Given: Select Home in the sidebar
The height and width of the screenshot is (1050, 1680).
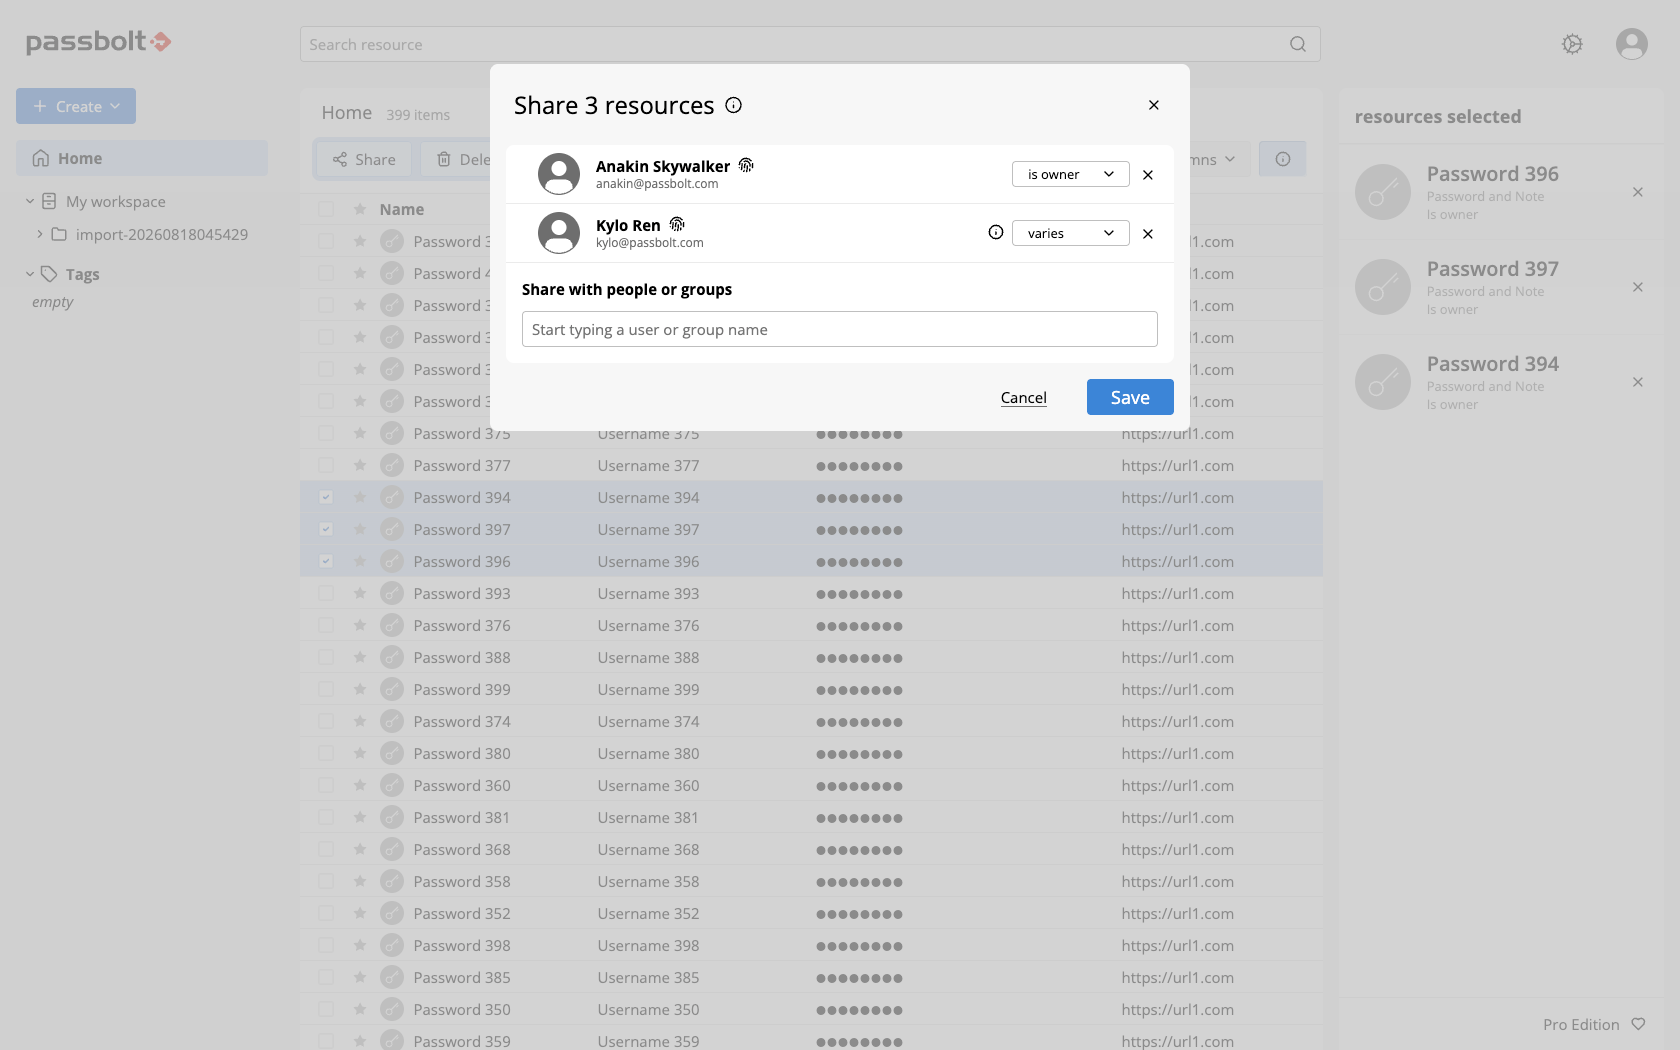Looking at the screenshot, I should (142, 158).
